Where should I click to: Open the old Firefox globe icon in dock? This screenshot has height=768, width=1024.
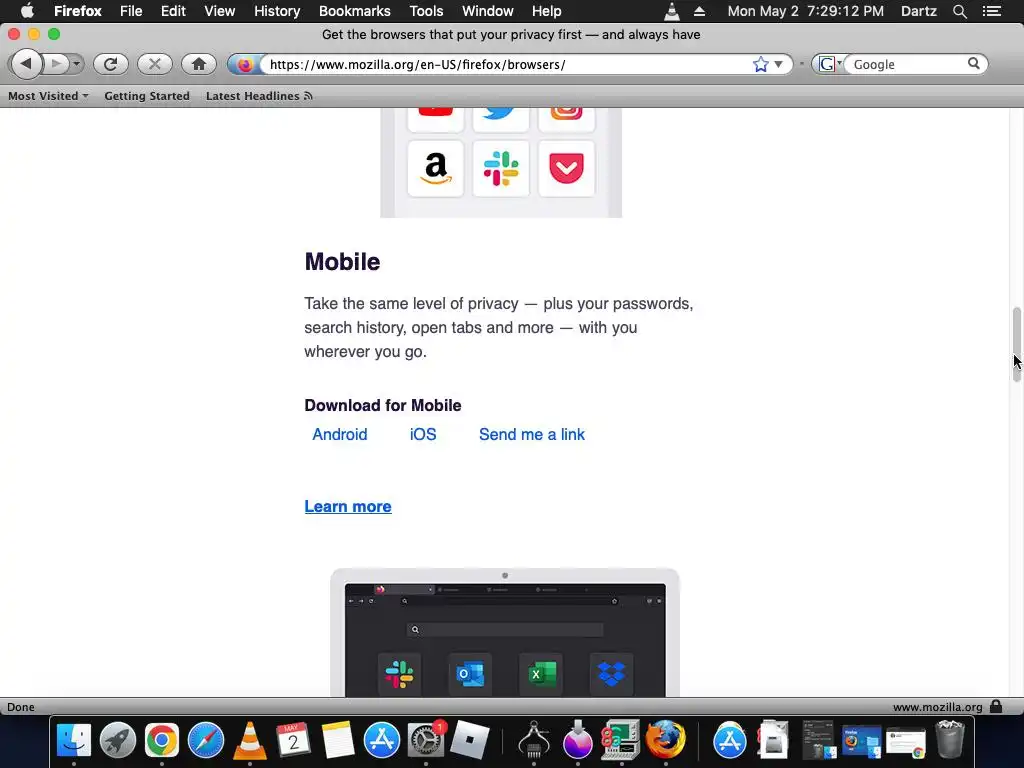[x=665, y=740]
